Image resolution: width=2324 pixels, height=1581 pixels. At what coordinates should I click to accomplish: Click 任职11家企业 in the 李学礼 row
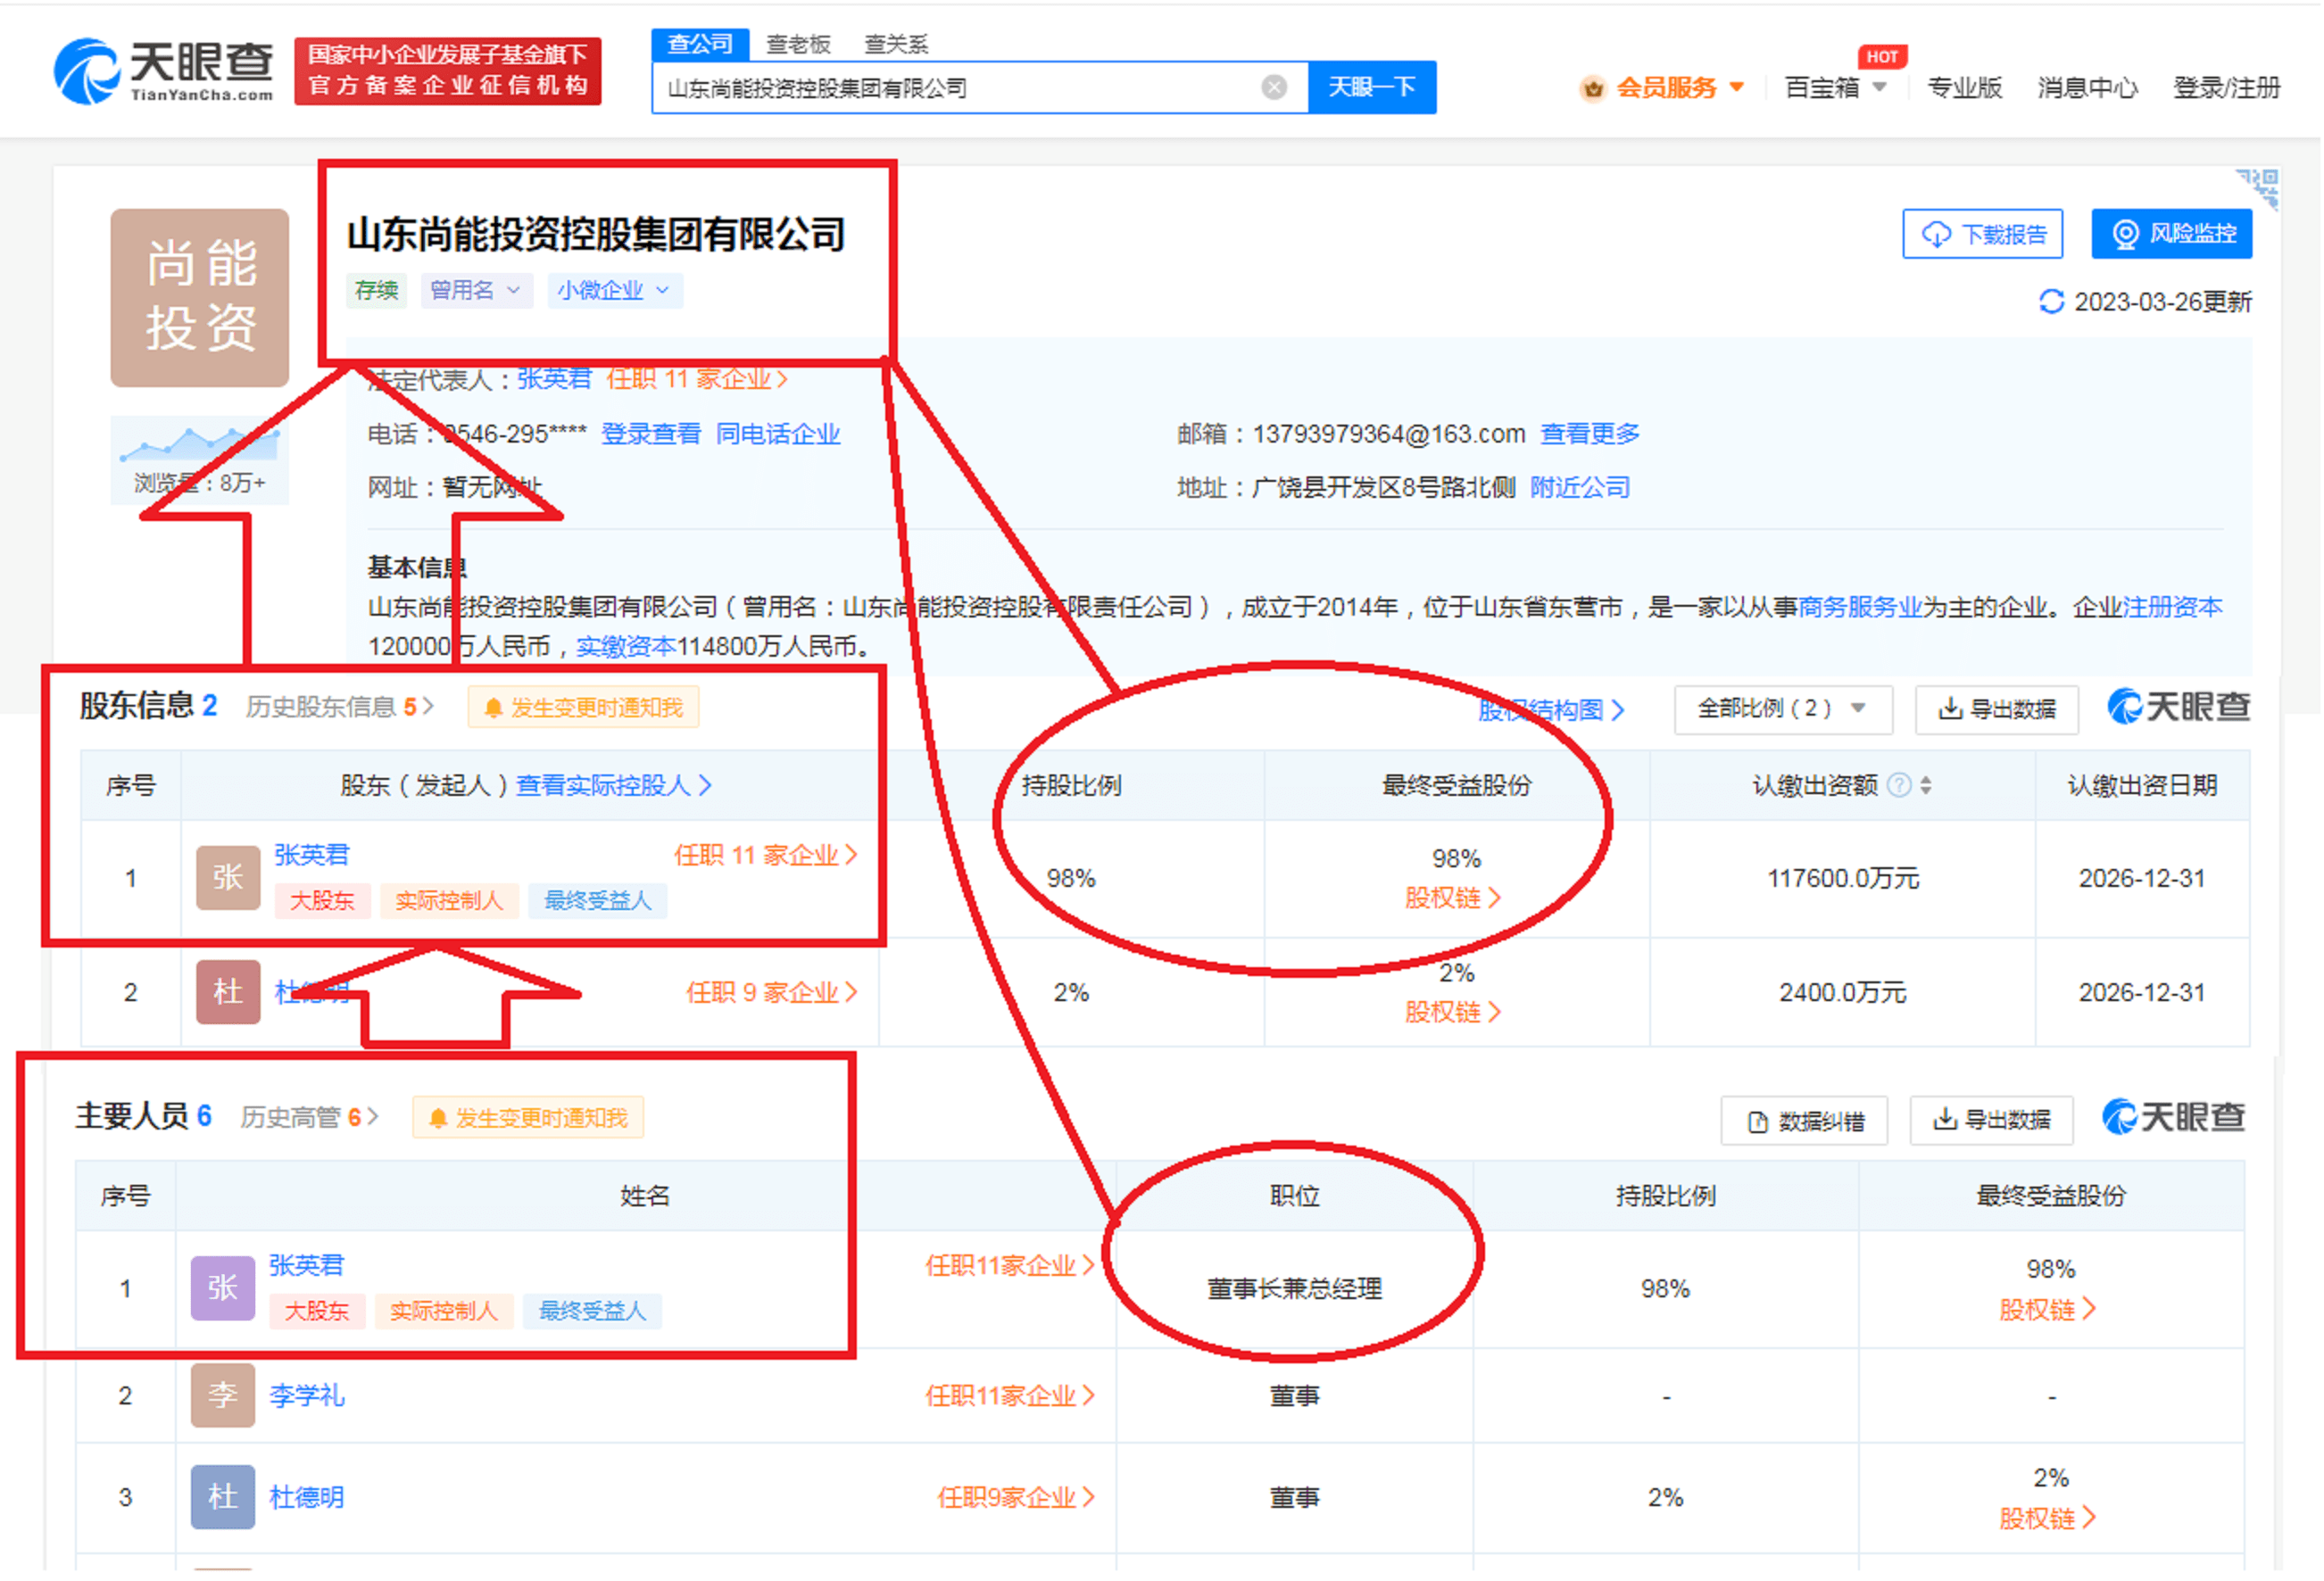coord(1012,1397)
